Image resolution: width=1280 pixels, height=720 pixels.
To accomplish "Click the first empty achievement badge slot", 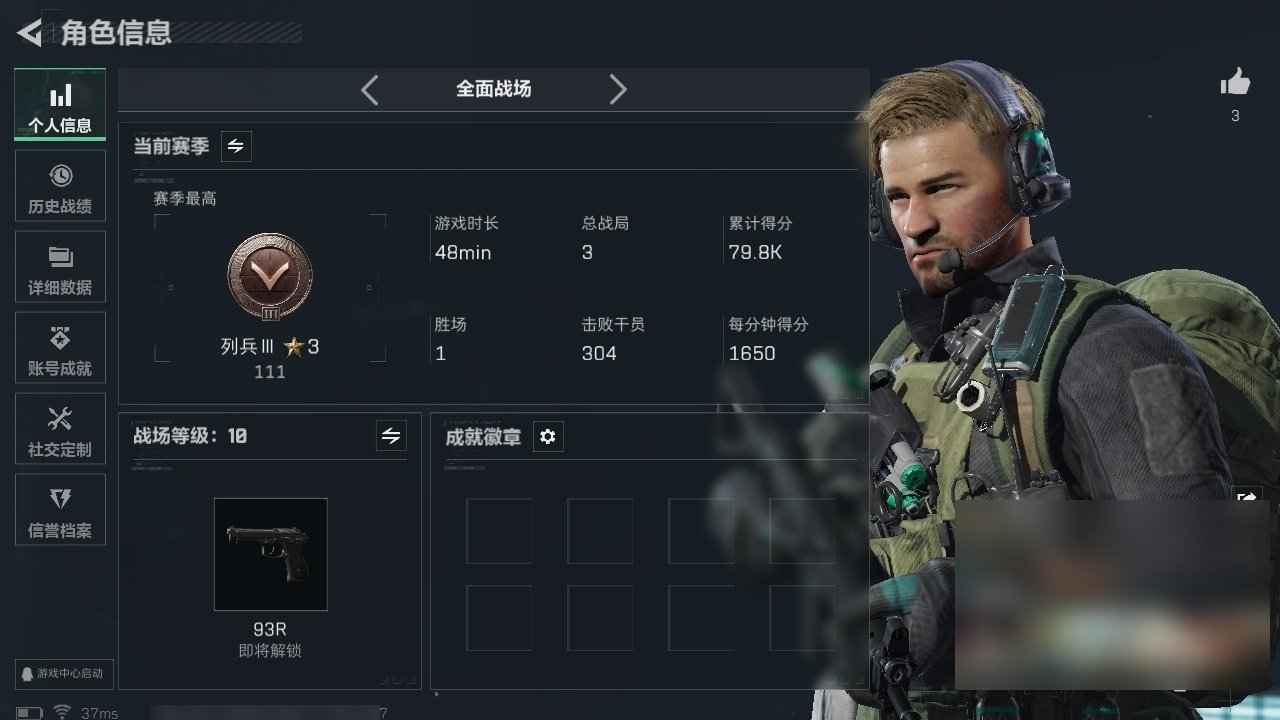I will (499, 531).
